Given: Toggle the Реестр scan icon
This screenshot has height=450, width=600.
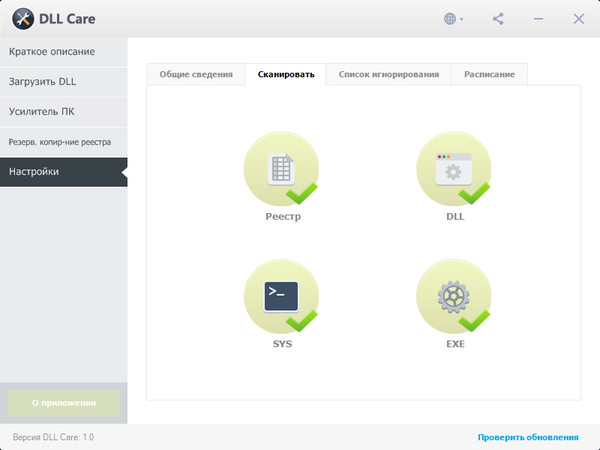Looking at the screenshot, I should (x=282, y=168).
